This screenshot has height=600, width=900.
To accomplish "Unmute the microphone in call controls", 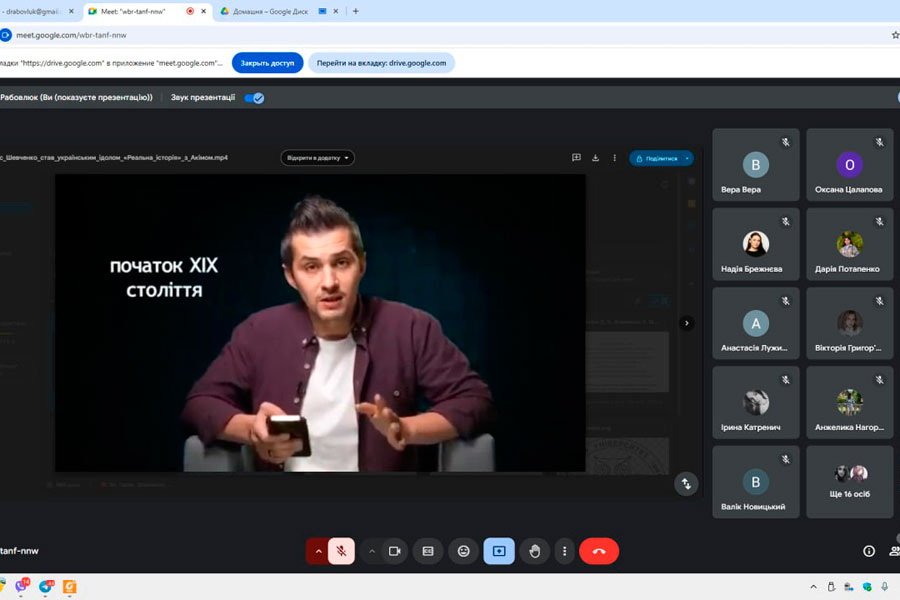I will point(342,551).
